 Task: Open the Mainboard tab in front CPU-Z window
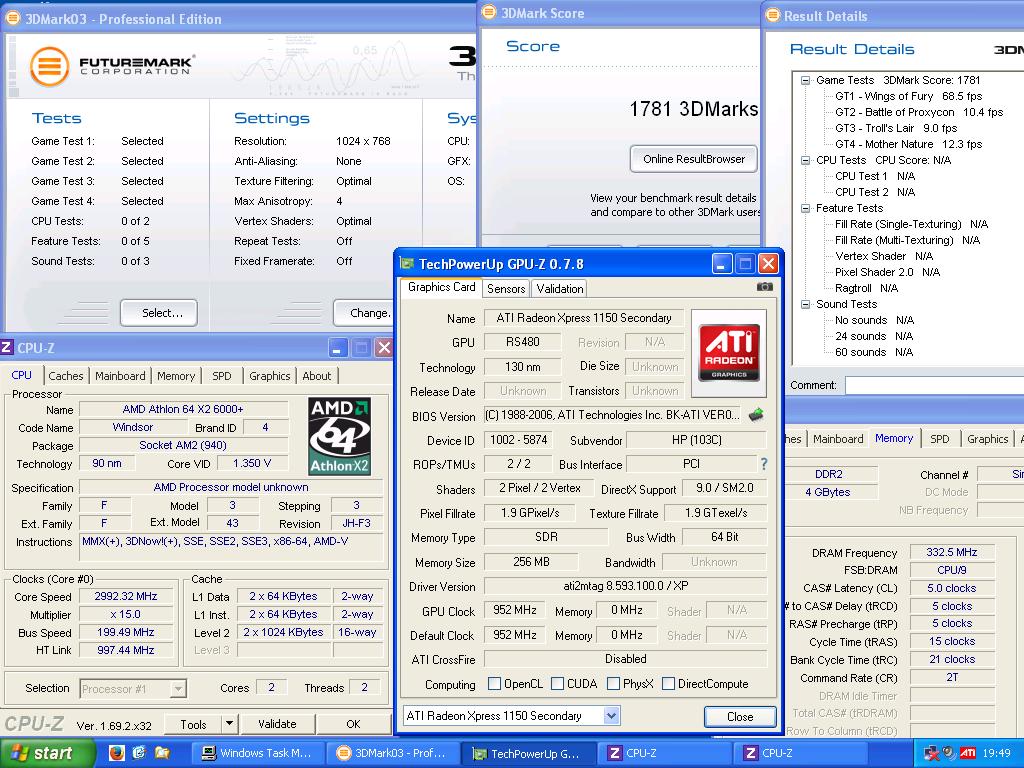(120, 376)
